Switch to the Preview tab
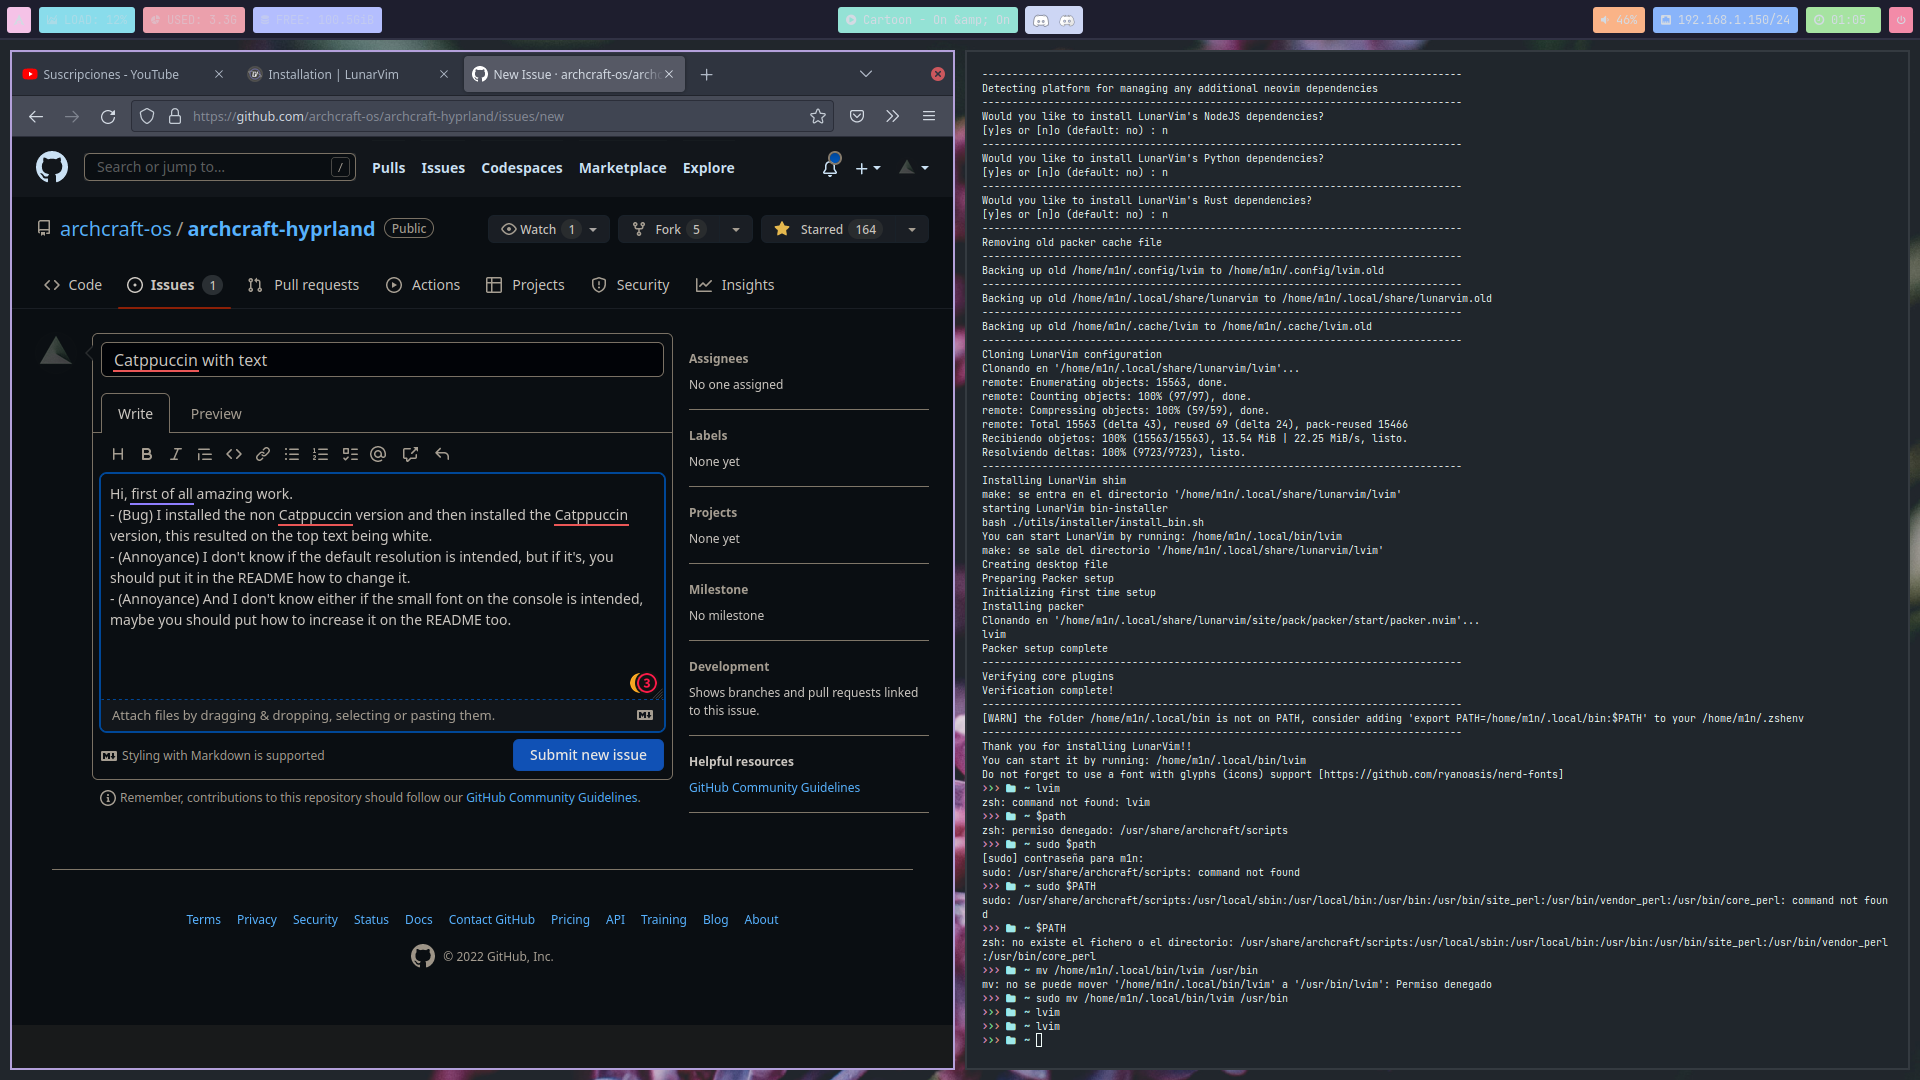 click(x=215, y=413)
